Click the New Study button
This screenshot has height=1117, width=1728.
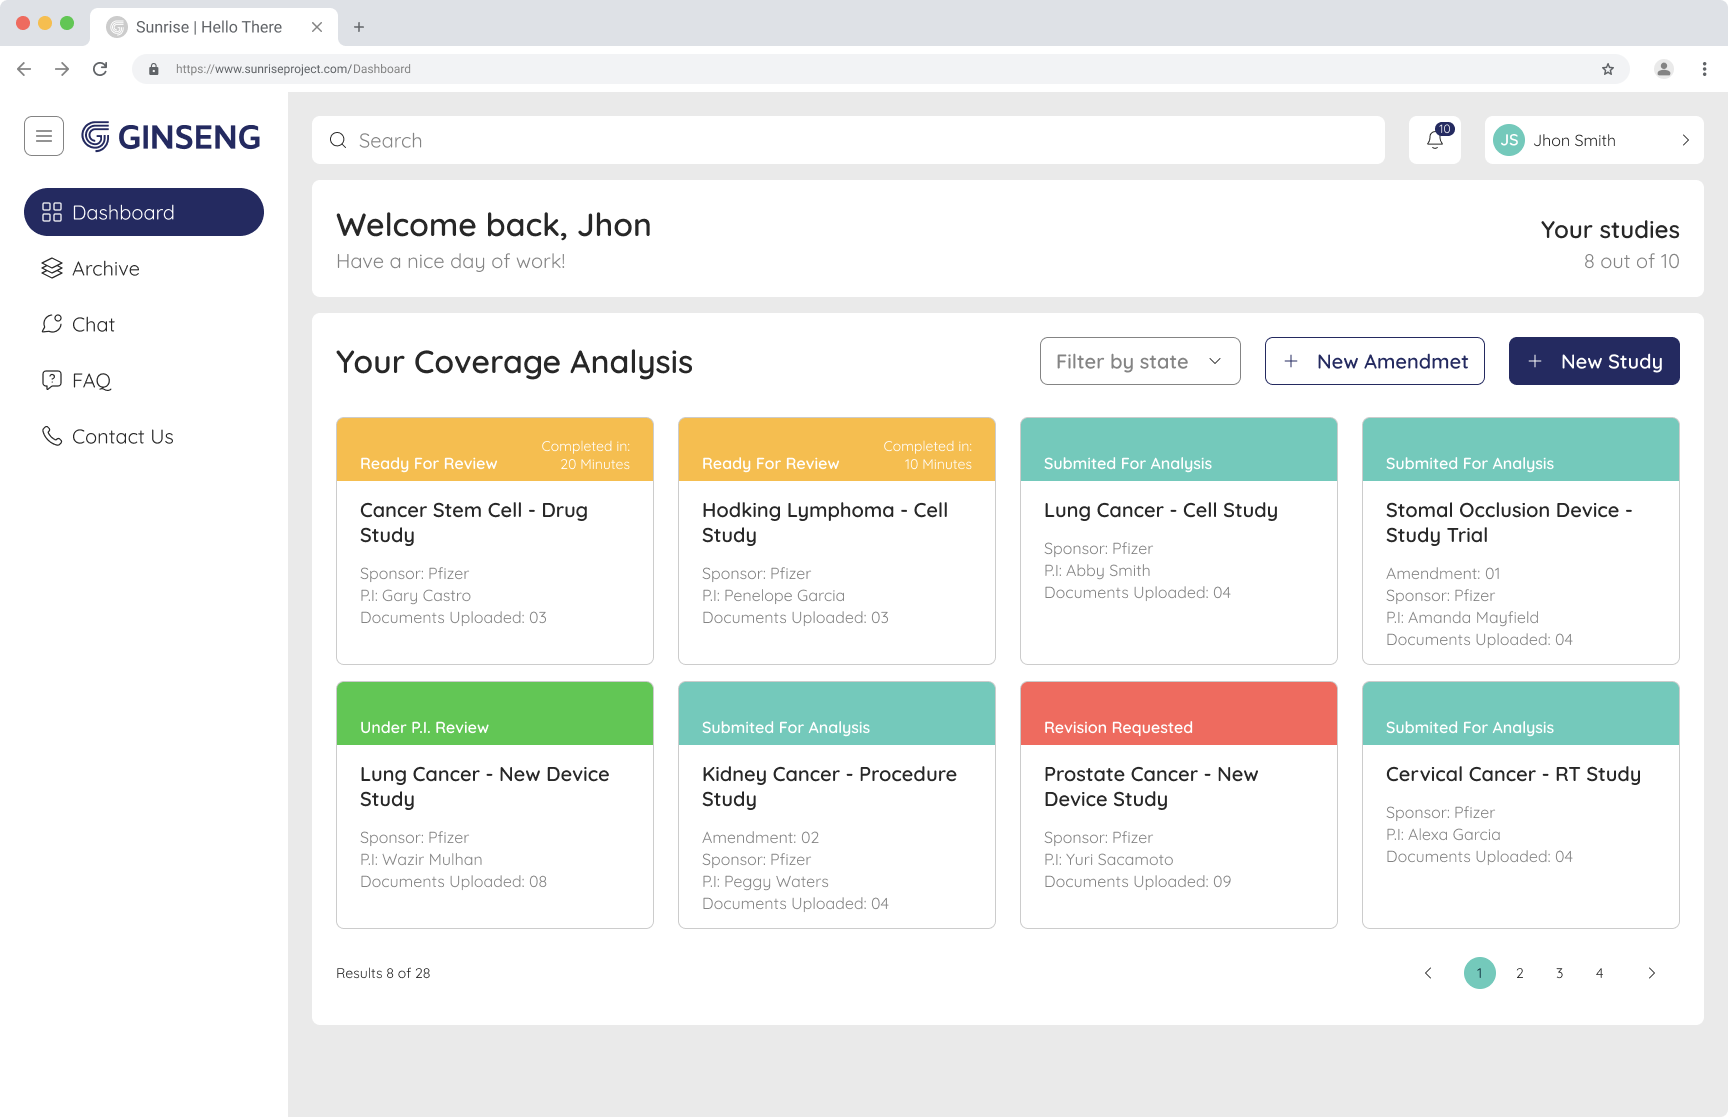click(1594, 361)
